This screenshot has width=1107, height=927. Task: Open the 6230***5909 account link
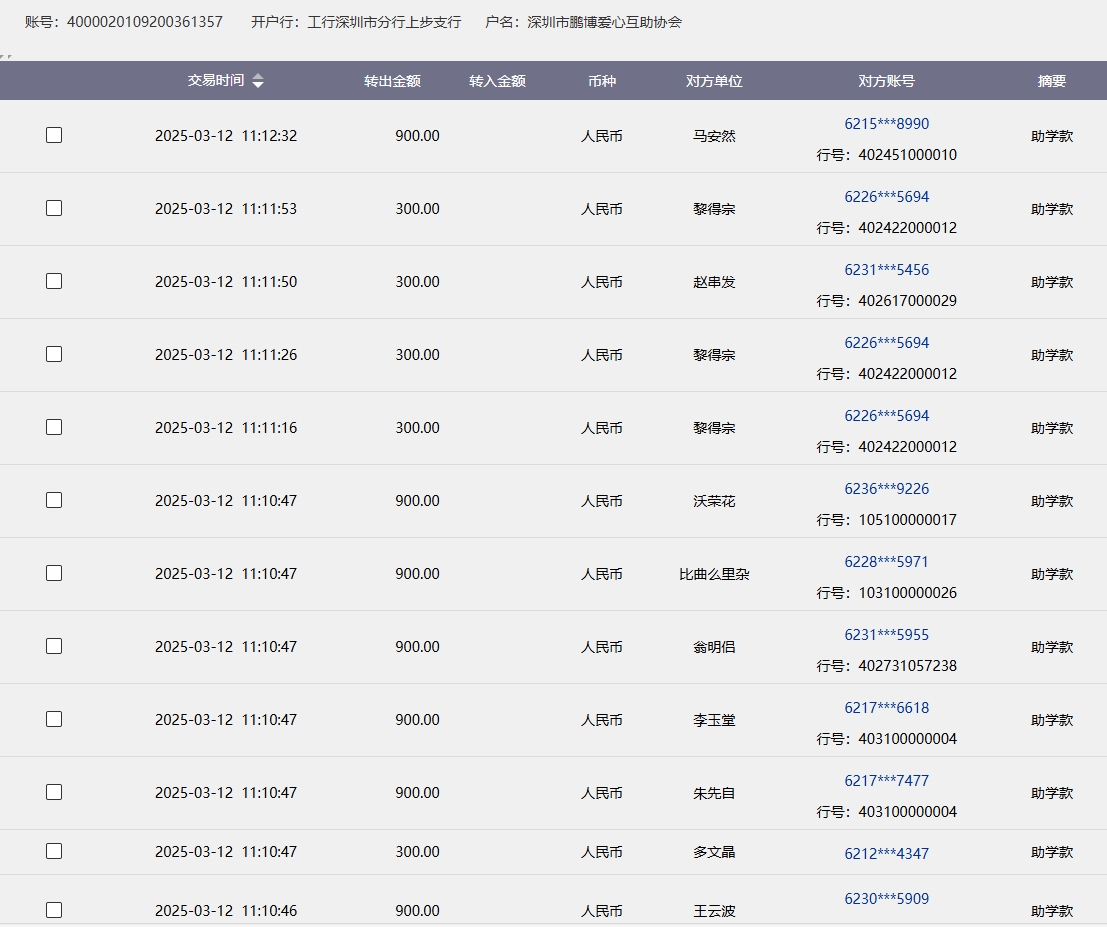tap(886, 899)
